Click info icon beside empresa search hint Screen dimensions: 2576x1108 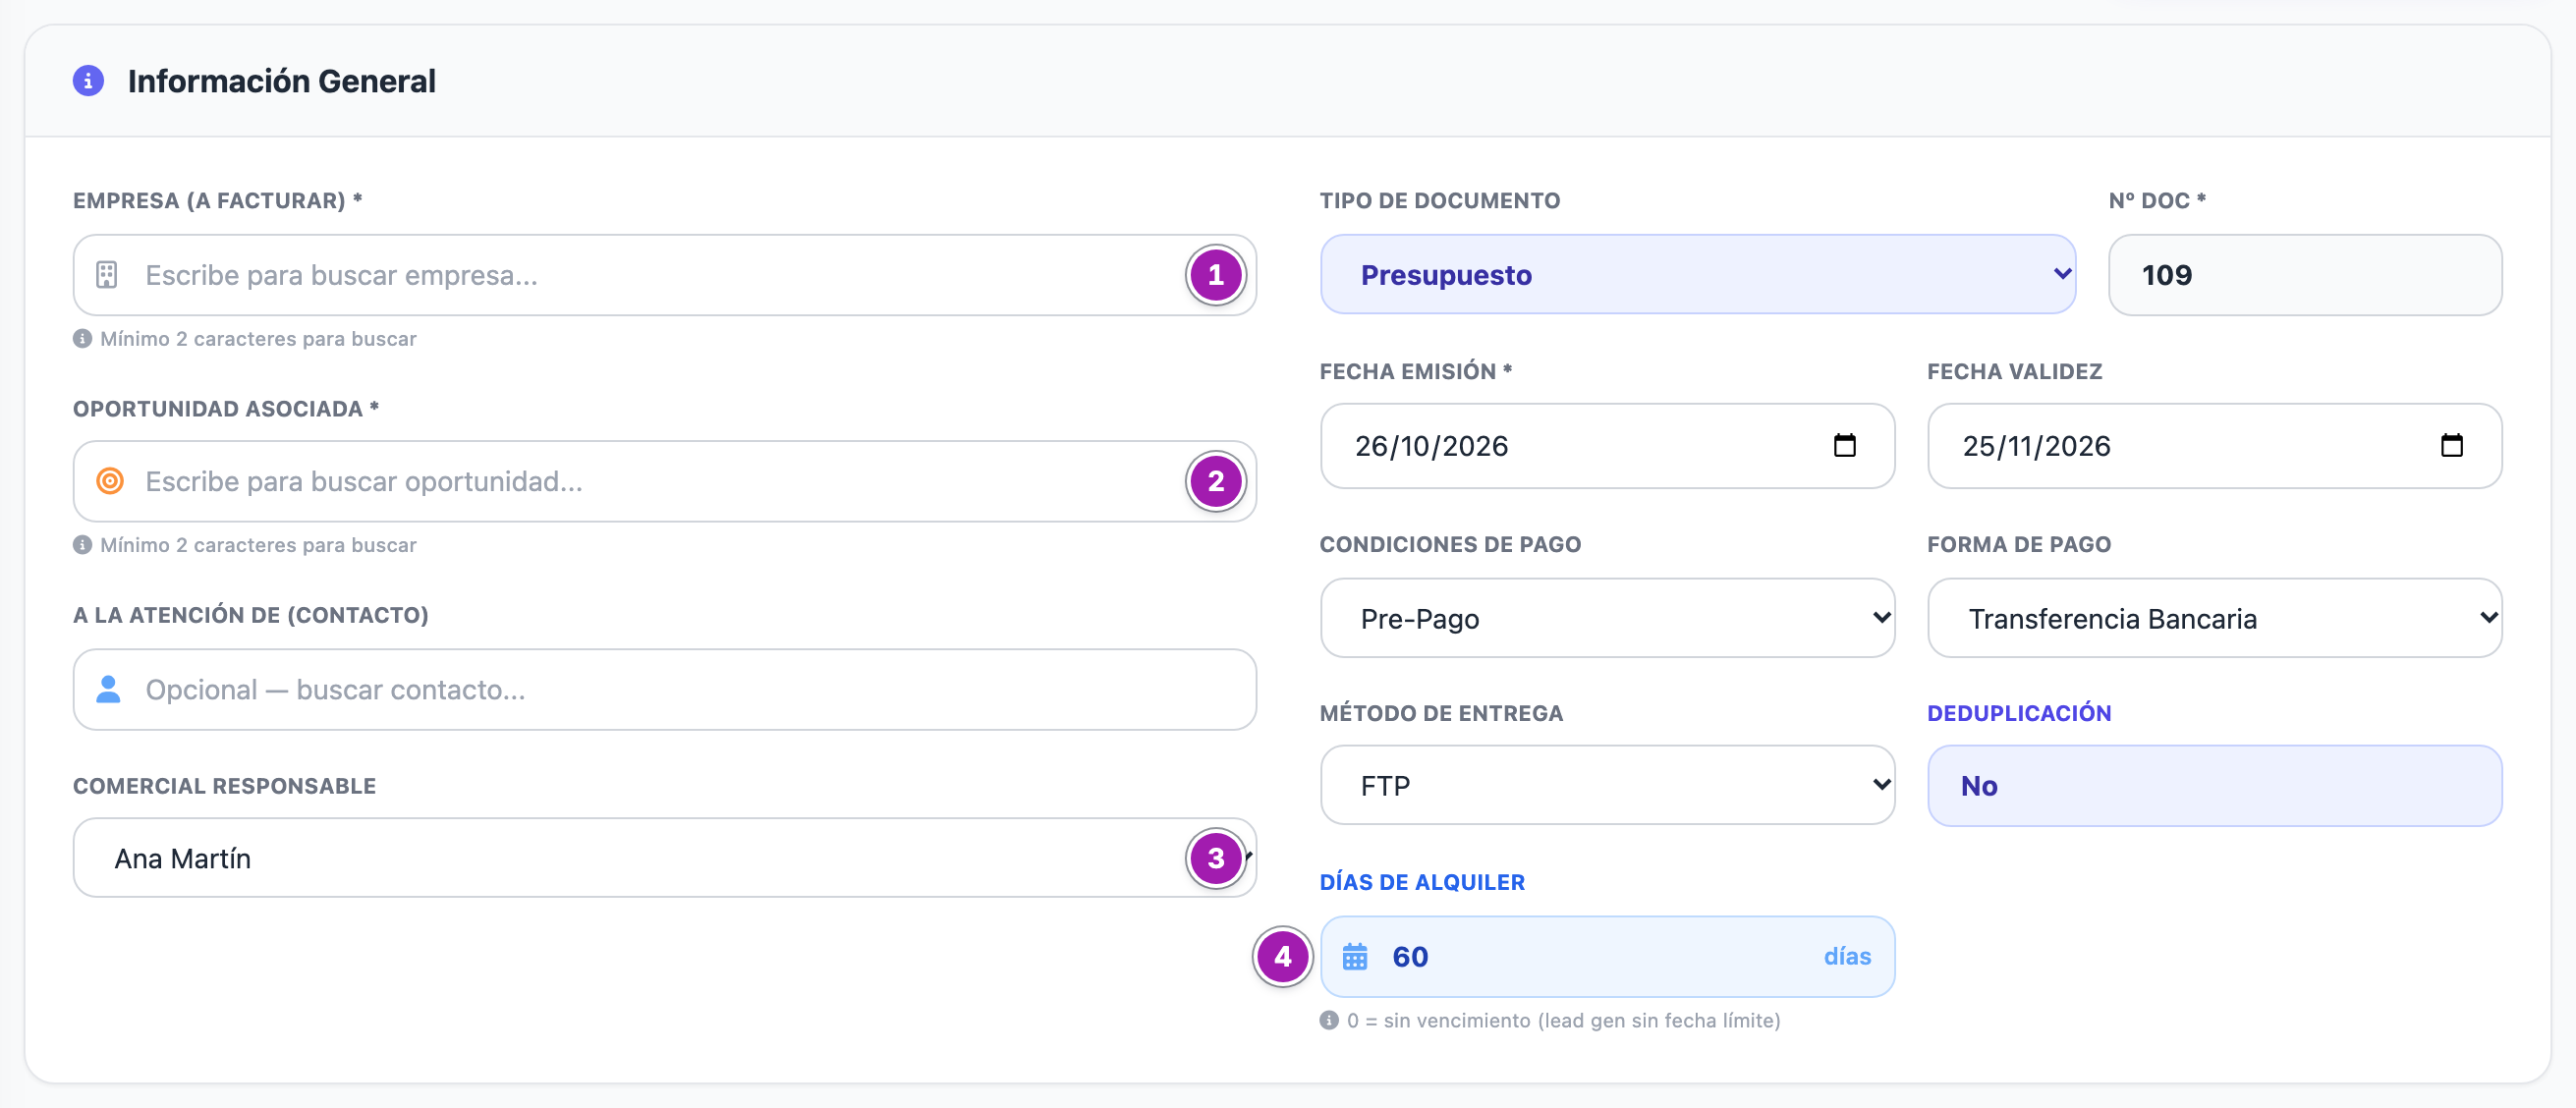point(83,339)
